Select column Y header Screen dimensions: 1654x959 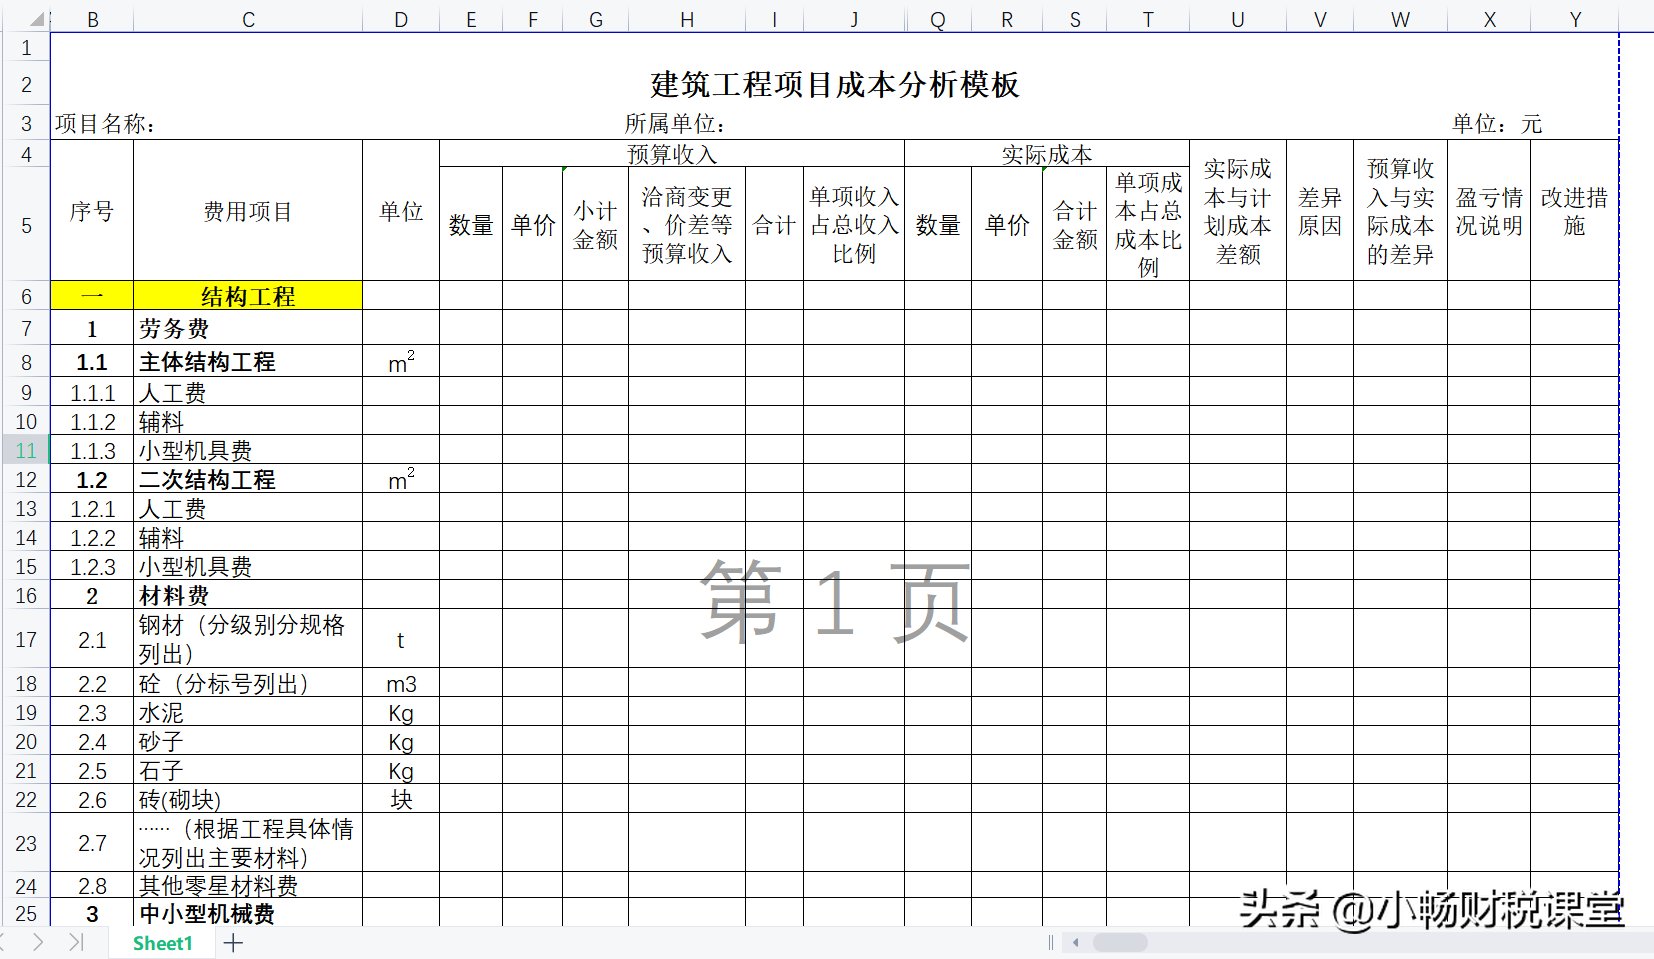coord(1575,18)
